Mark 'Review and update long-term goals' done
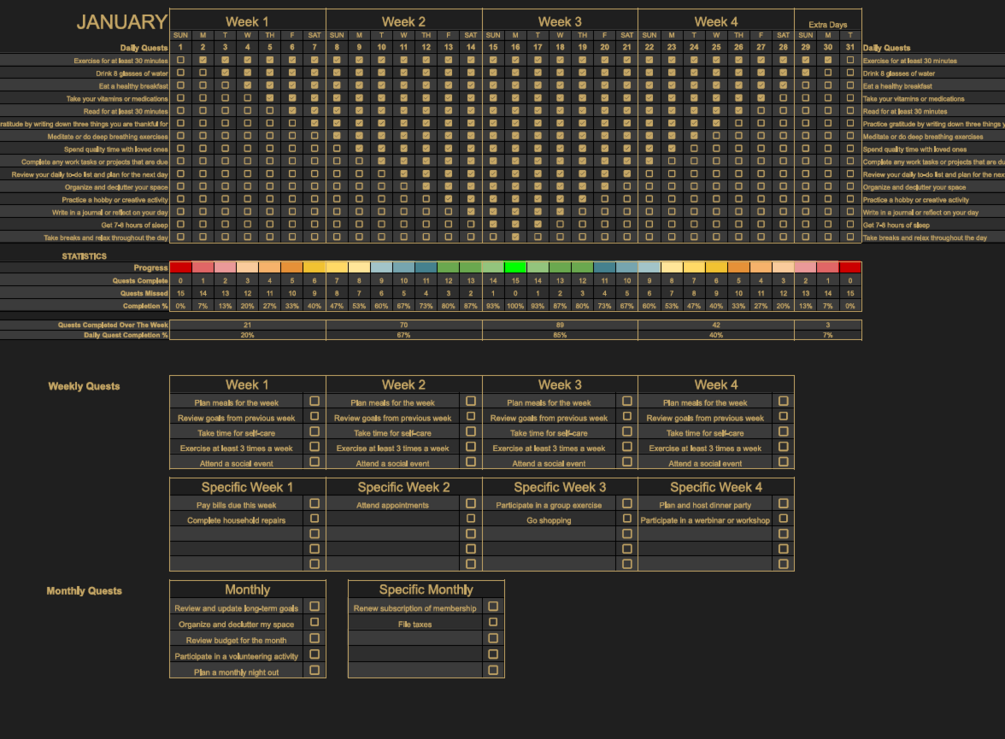The image size is (1005, 739). (x=314, y=606)
